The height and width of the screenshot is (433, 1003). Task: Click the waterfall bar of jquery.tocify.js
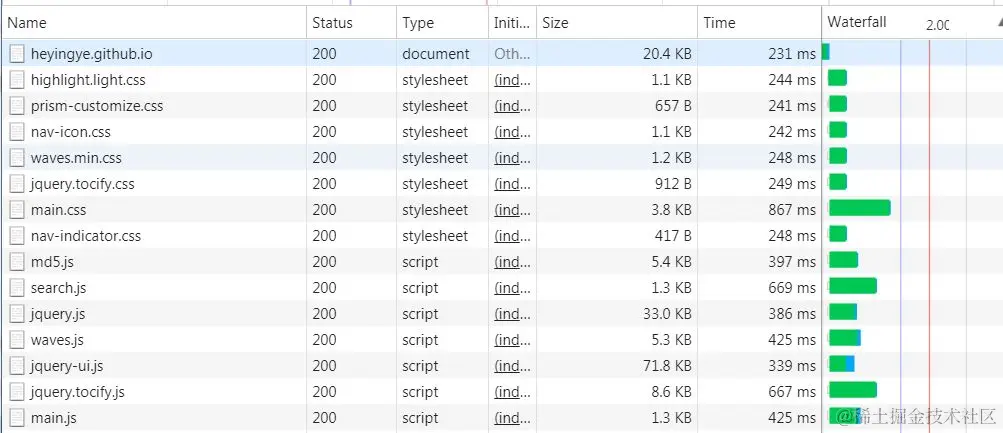pos(852,390)
